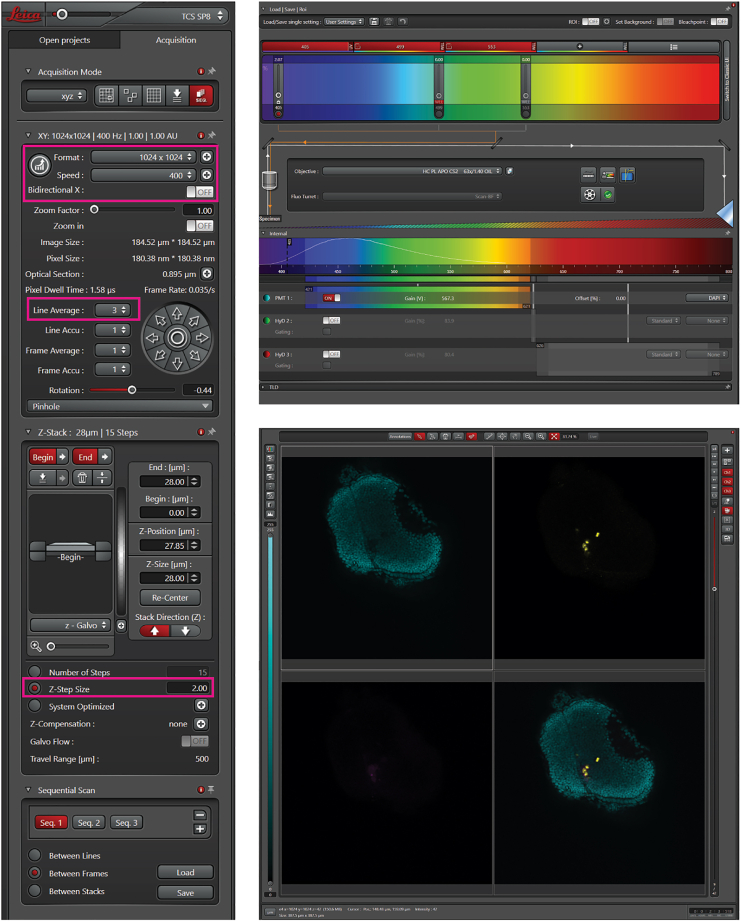Image resolution: width=741 pixels, height=922 pixels.
Task: Select the Number of Steps radio button
Action: pos(36,671)
